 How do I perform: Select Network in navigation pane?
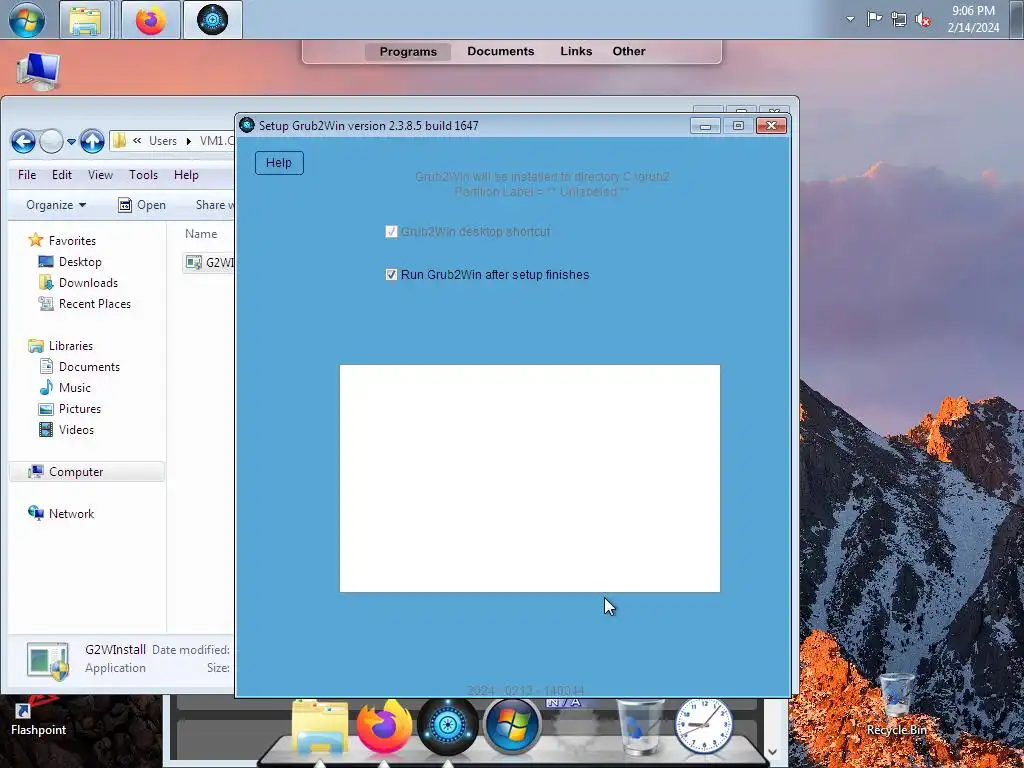click(x=61, y=514)
